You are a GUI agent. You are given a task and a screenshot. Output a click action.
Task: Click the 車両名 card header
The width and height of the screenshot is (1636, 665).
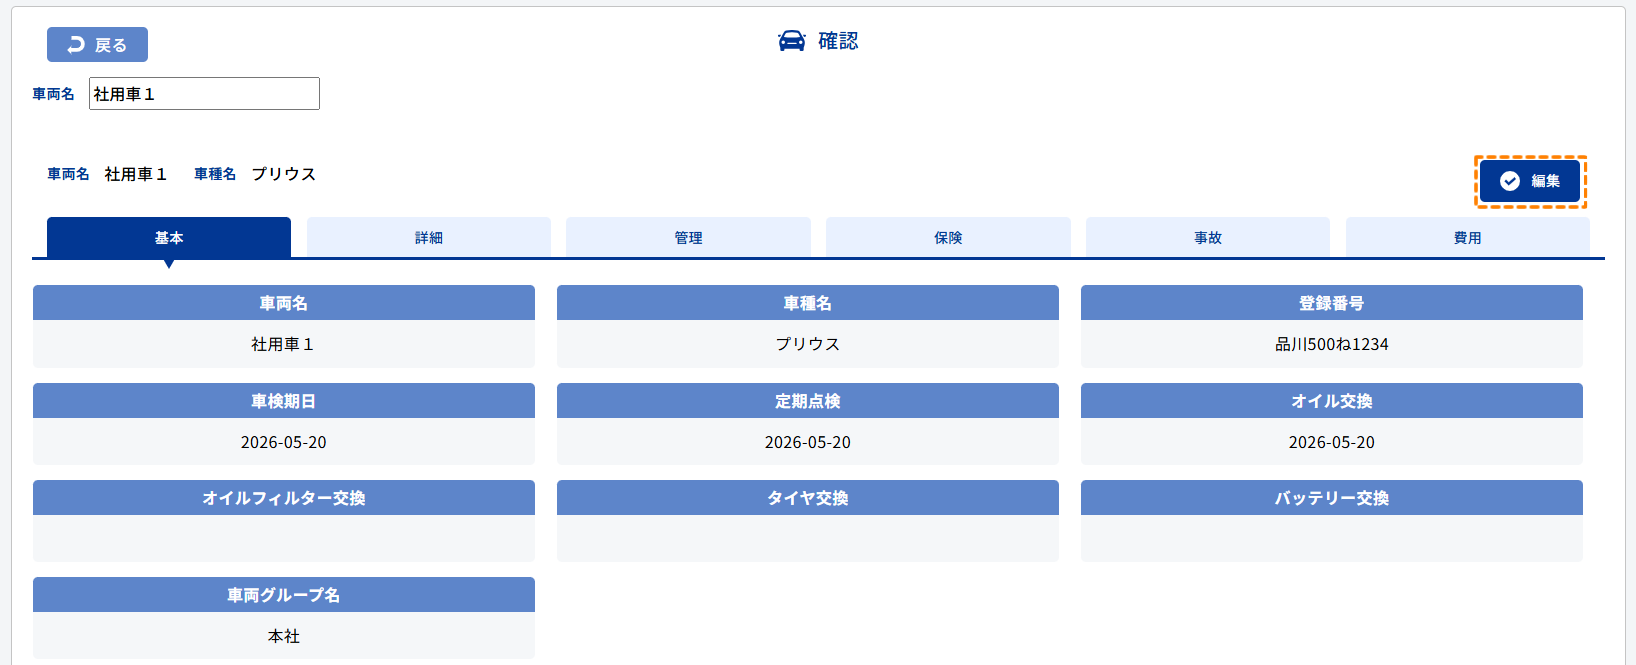[x=284, y=303]
